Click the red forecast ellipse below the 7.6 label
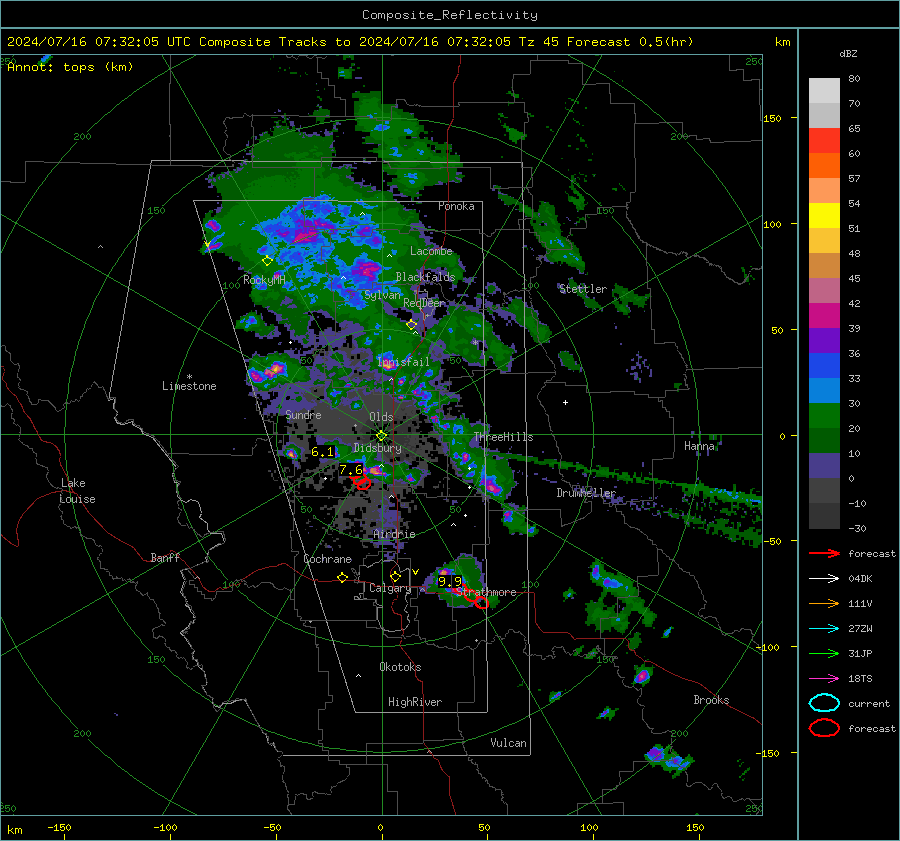Image resolution: width=900 pixels, height=841 pixels. pos(362,483)
